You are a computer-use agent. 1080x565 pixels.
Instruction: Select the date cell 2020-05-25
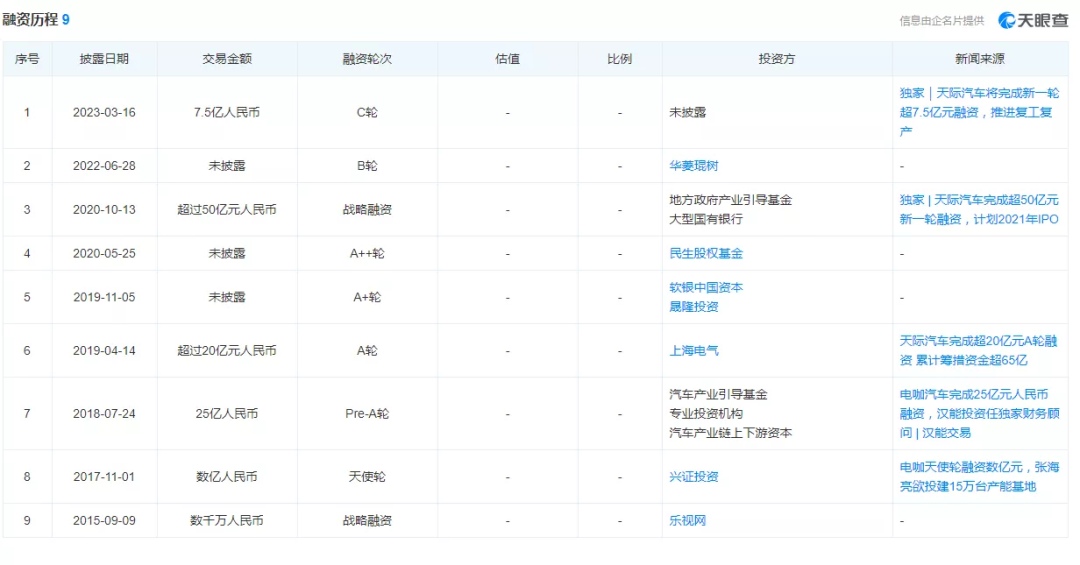tap(104, 254)
